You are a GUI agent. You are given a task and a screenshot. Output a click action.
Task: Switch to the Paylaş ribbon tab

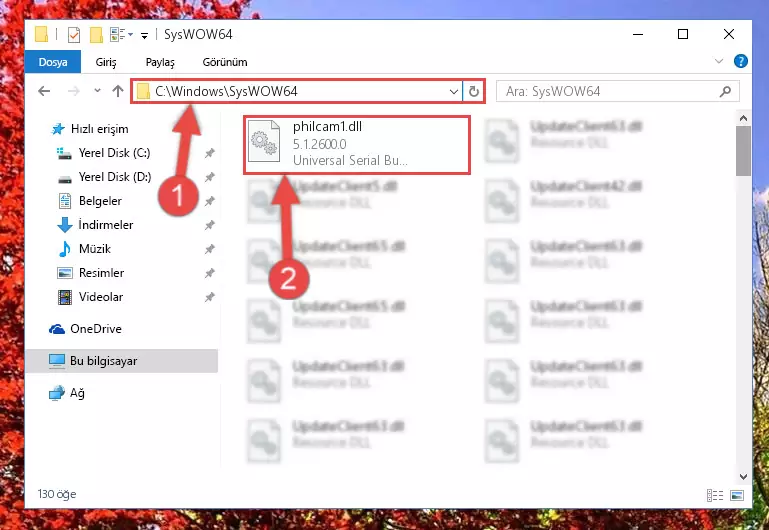160,62
